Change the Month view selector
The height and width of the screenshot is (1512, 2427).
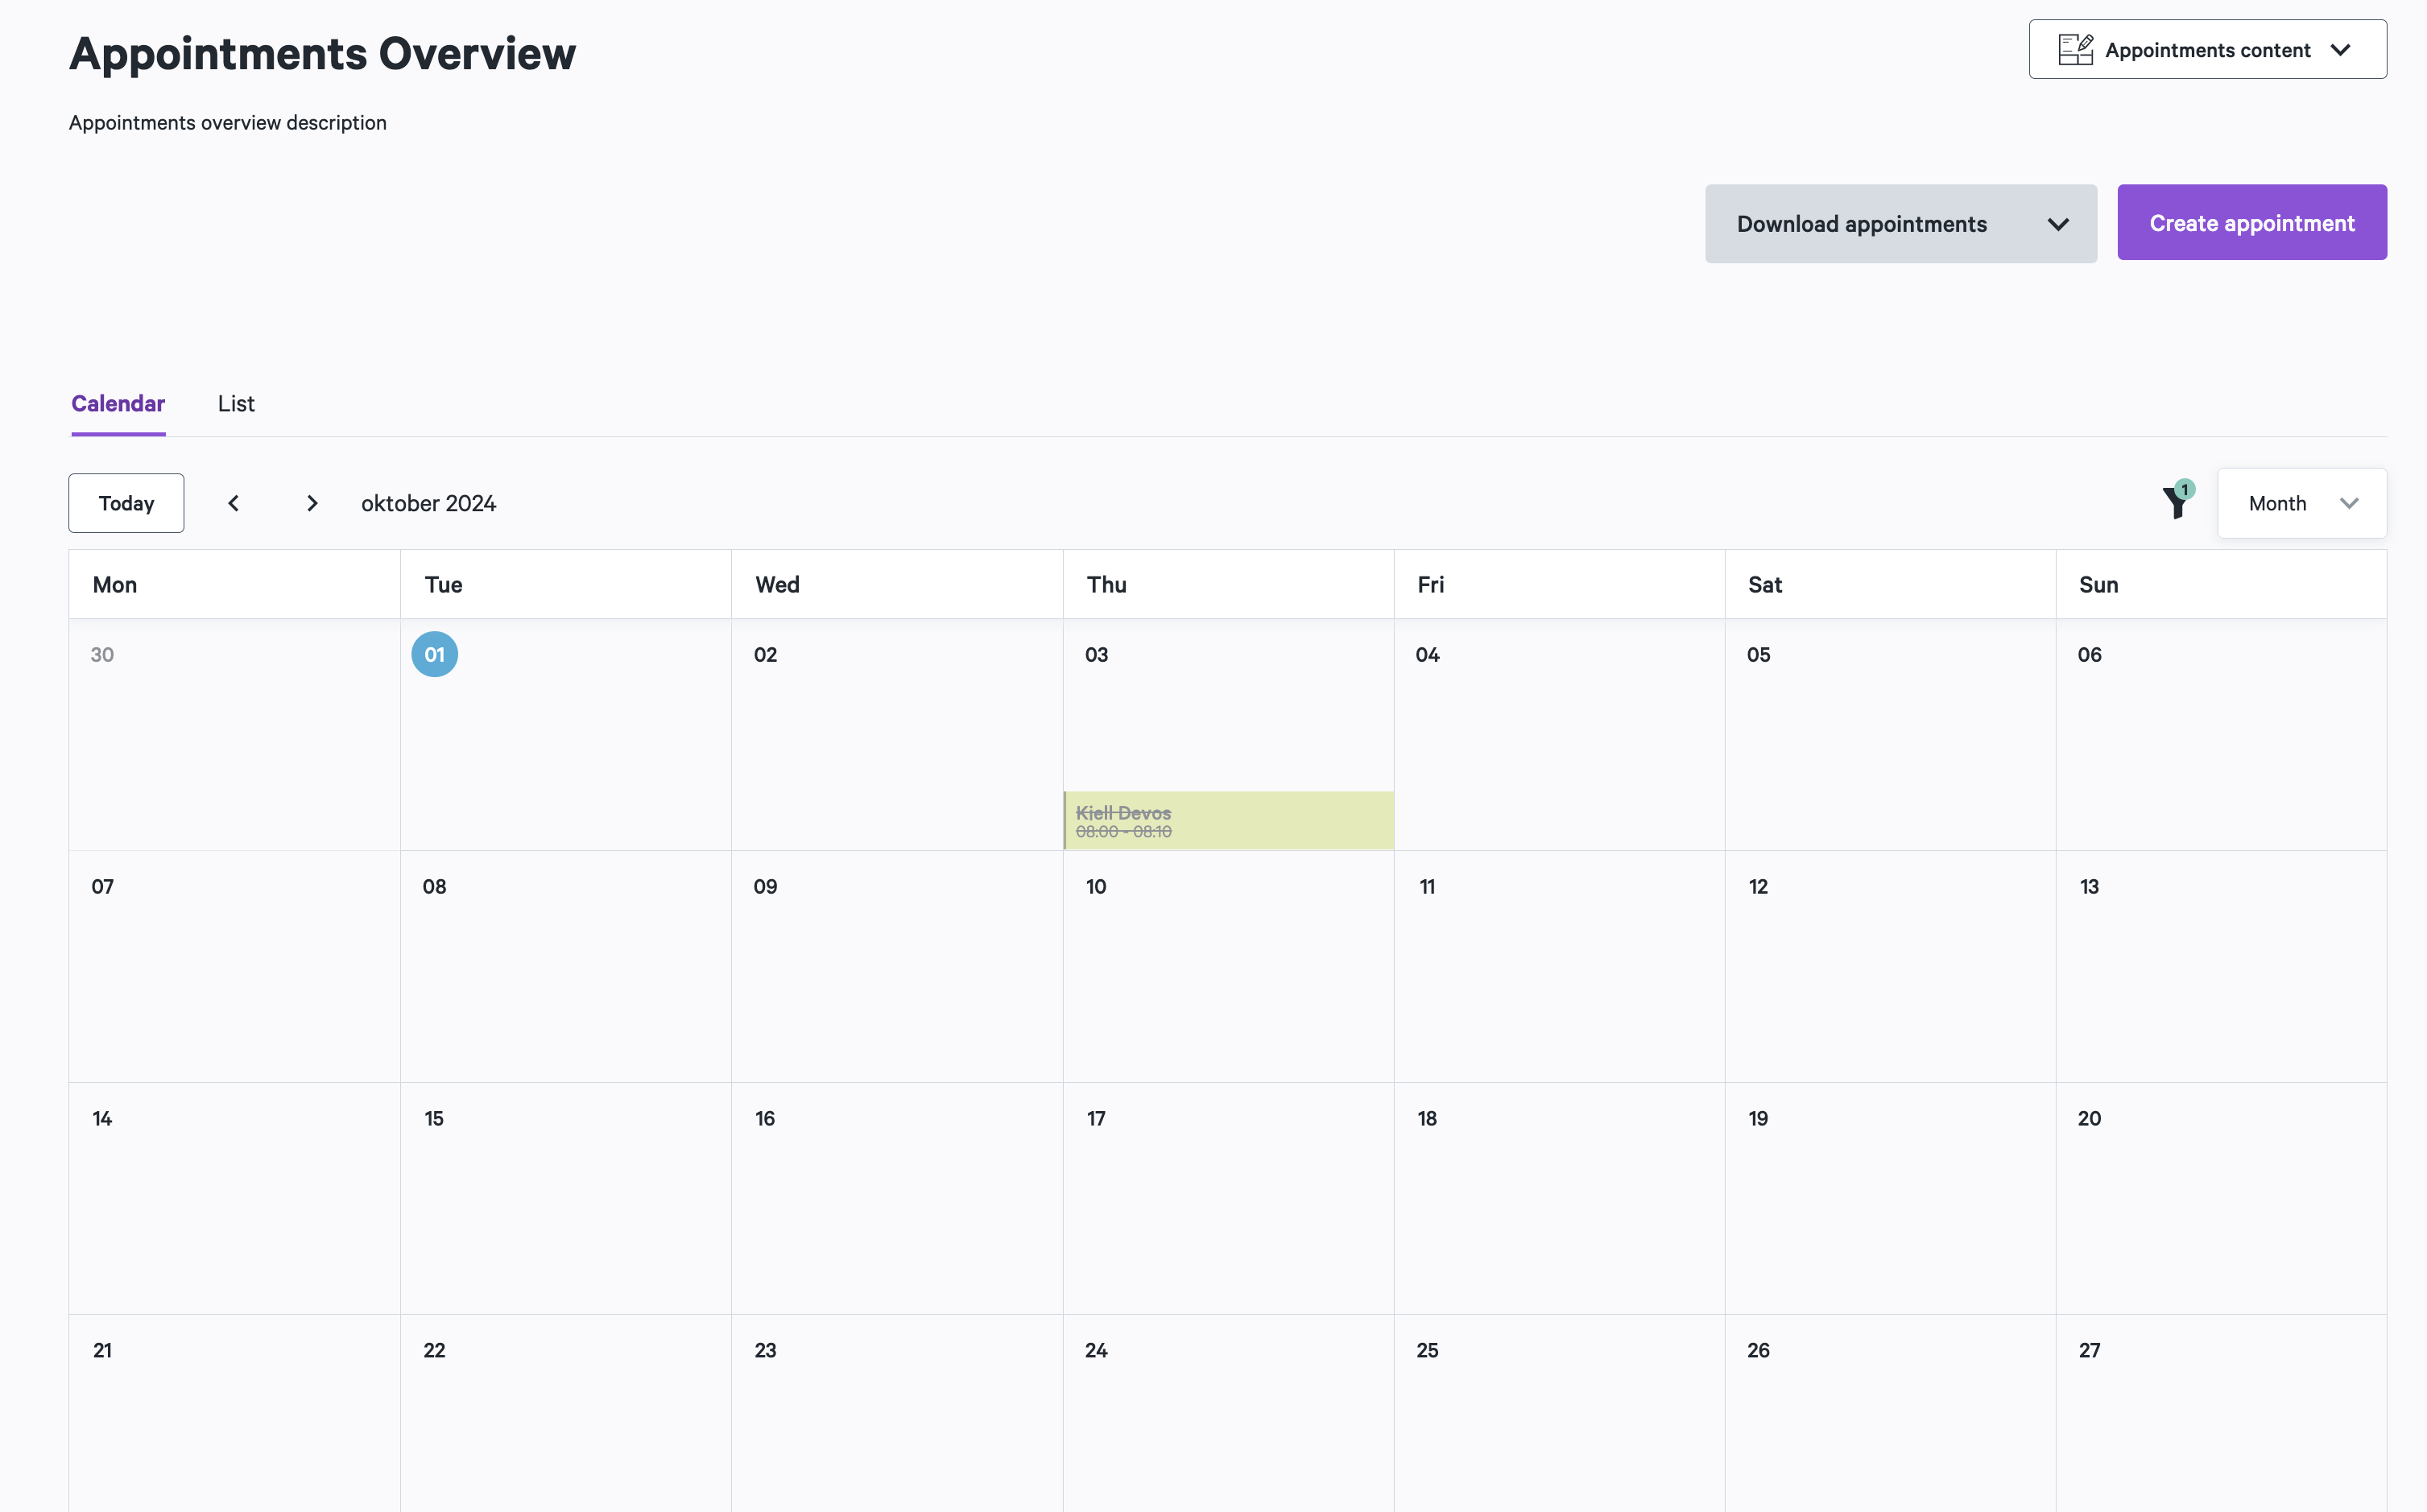point(2301,503)
